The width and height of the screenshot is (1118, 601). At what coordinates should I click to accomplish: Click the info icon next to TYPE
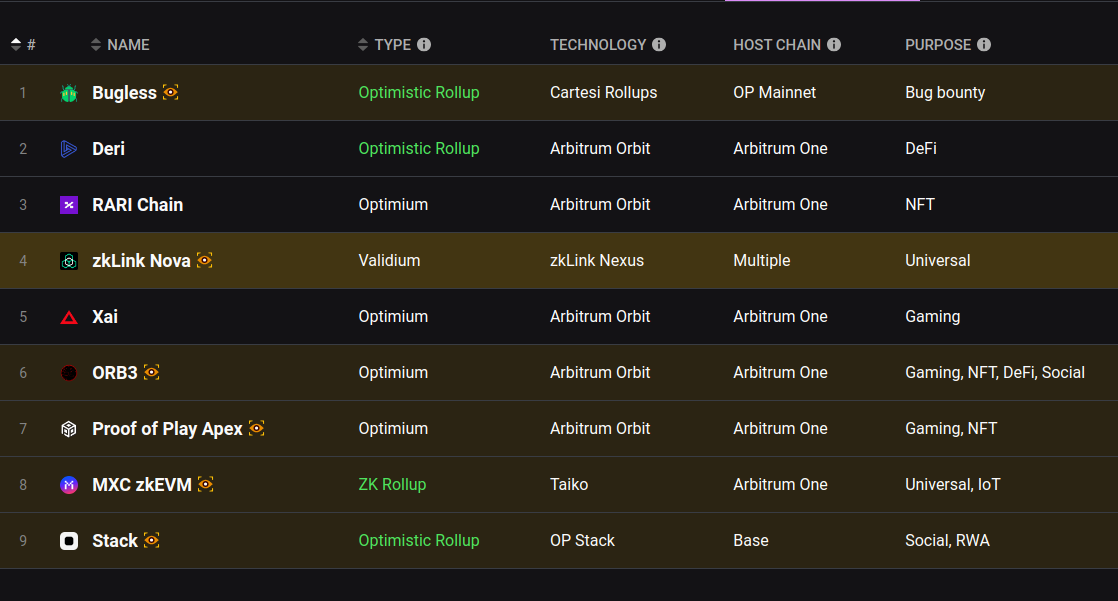point(424,45)
